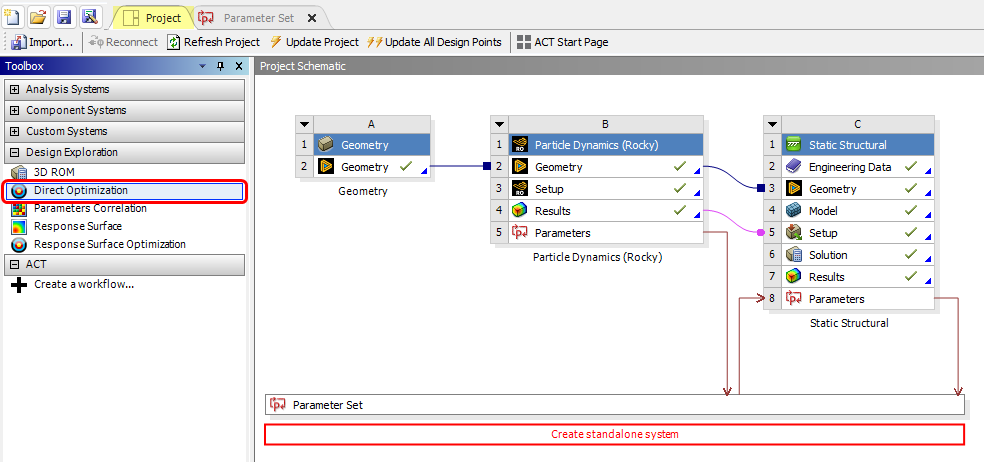Select the Geometry header cell in system A
This screenshot has height=462, width=984.
point(372,145)
